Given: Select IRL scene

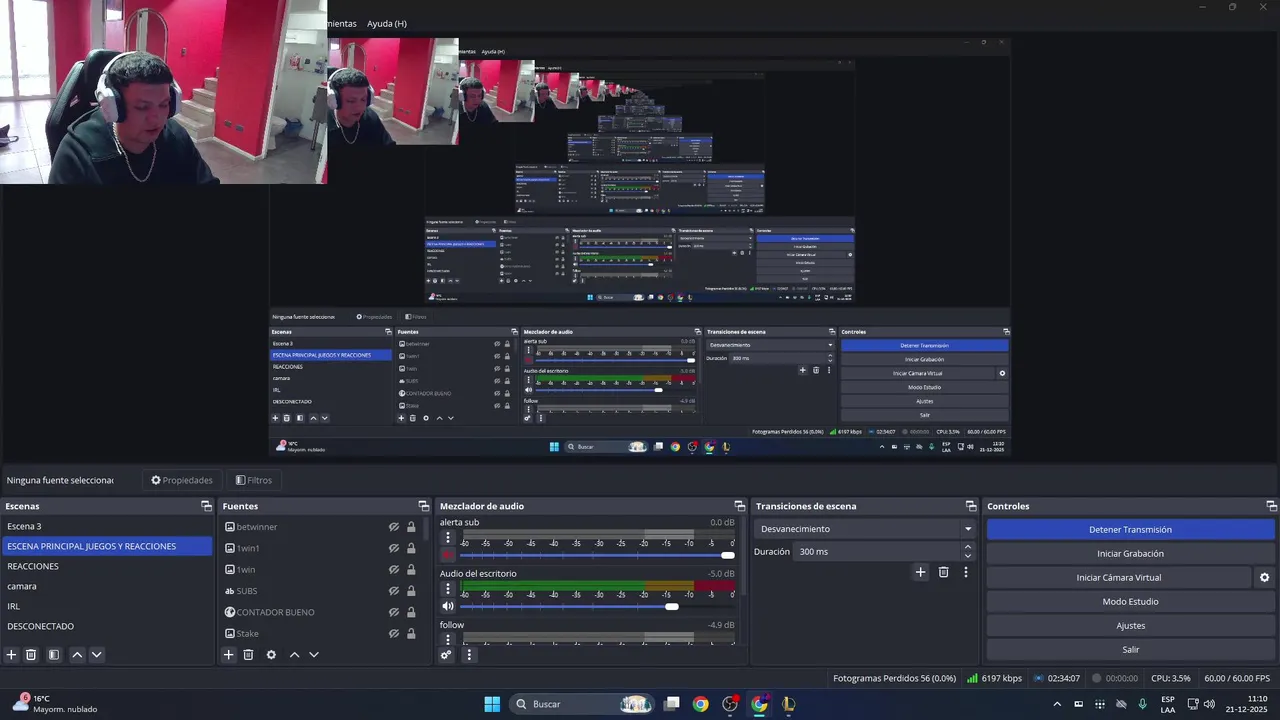Looking at the screenshot, I should 106,606.
